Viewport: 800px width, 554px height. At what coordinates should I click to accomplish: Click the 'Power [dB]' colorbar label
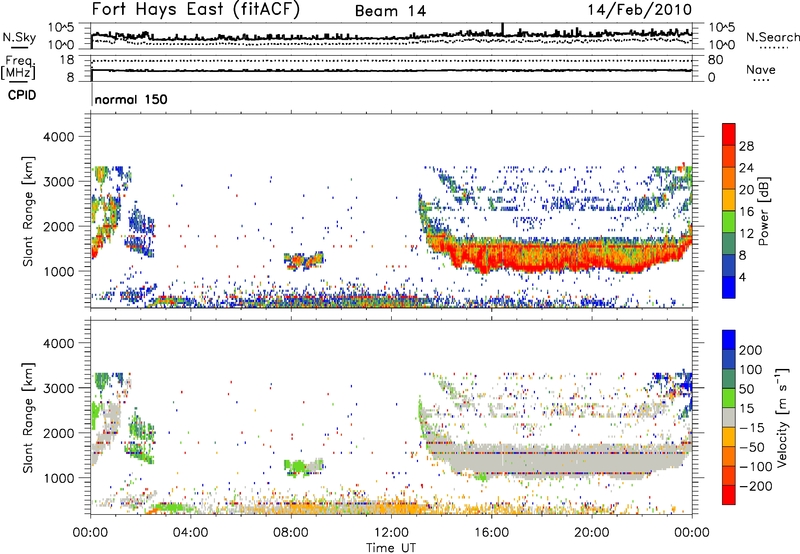764,211
